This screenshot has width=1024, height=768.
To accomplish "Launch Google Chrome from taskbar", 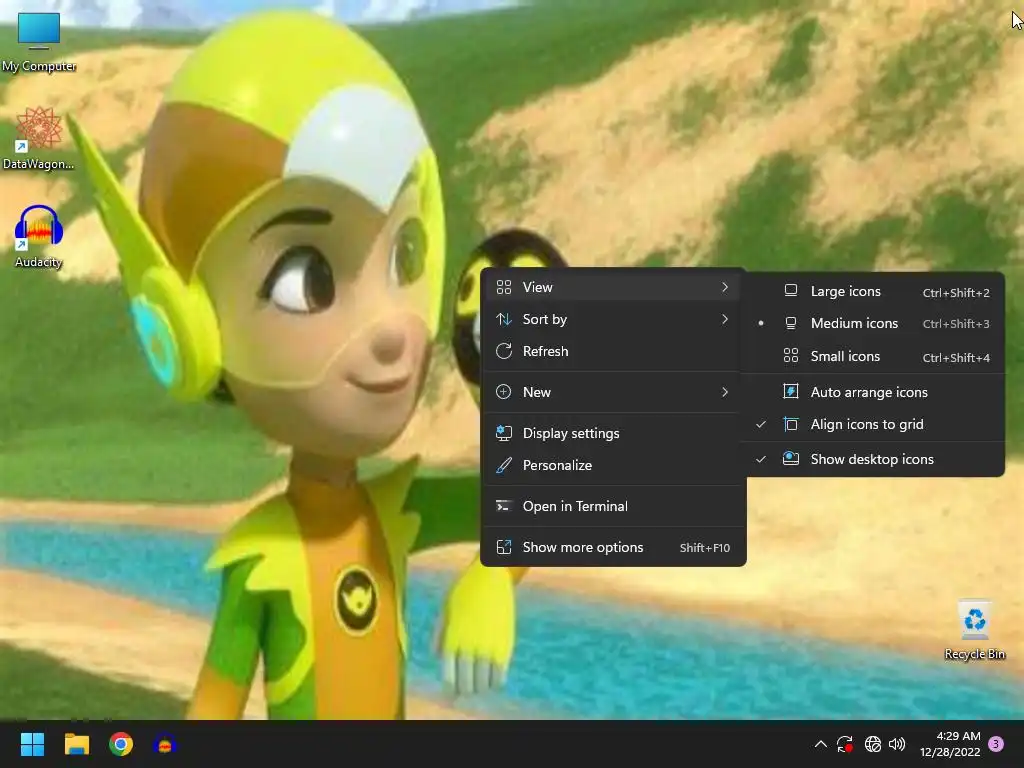I will tap(121, 744).
